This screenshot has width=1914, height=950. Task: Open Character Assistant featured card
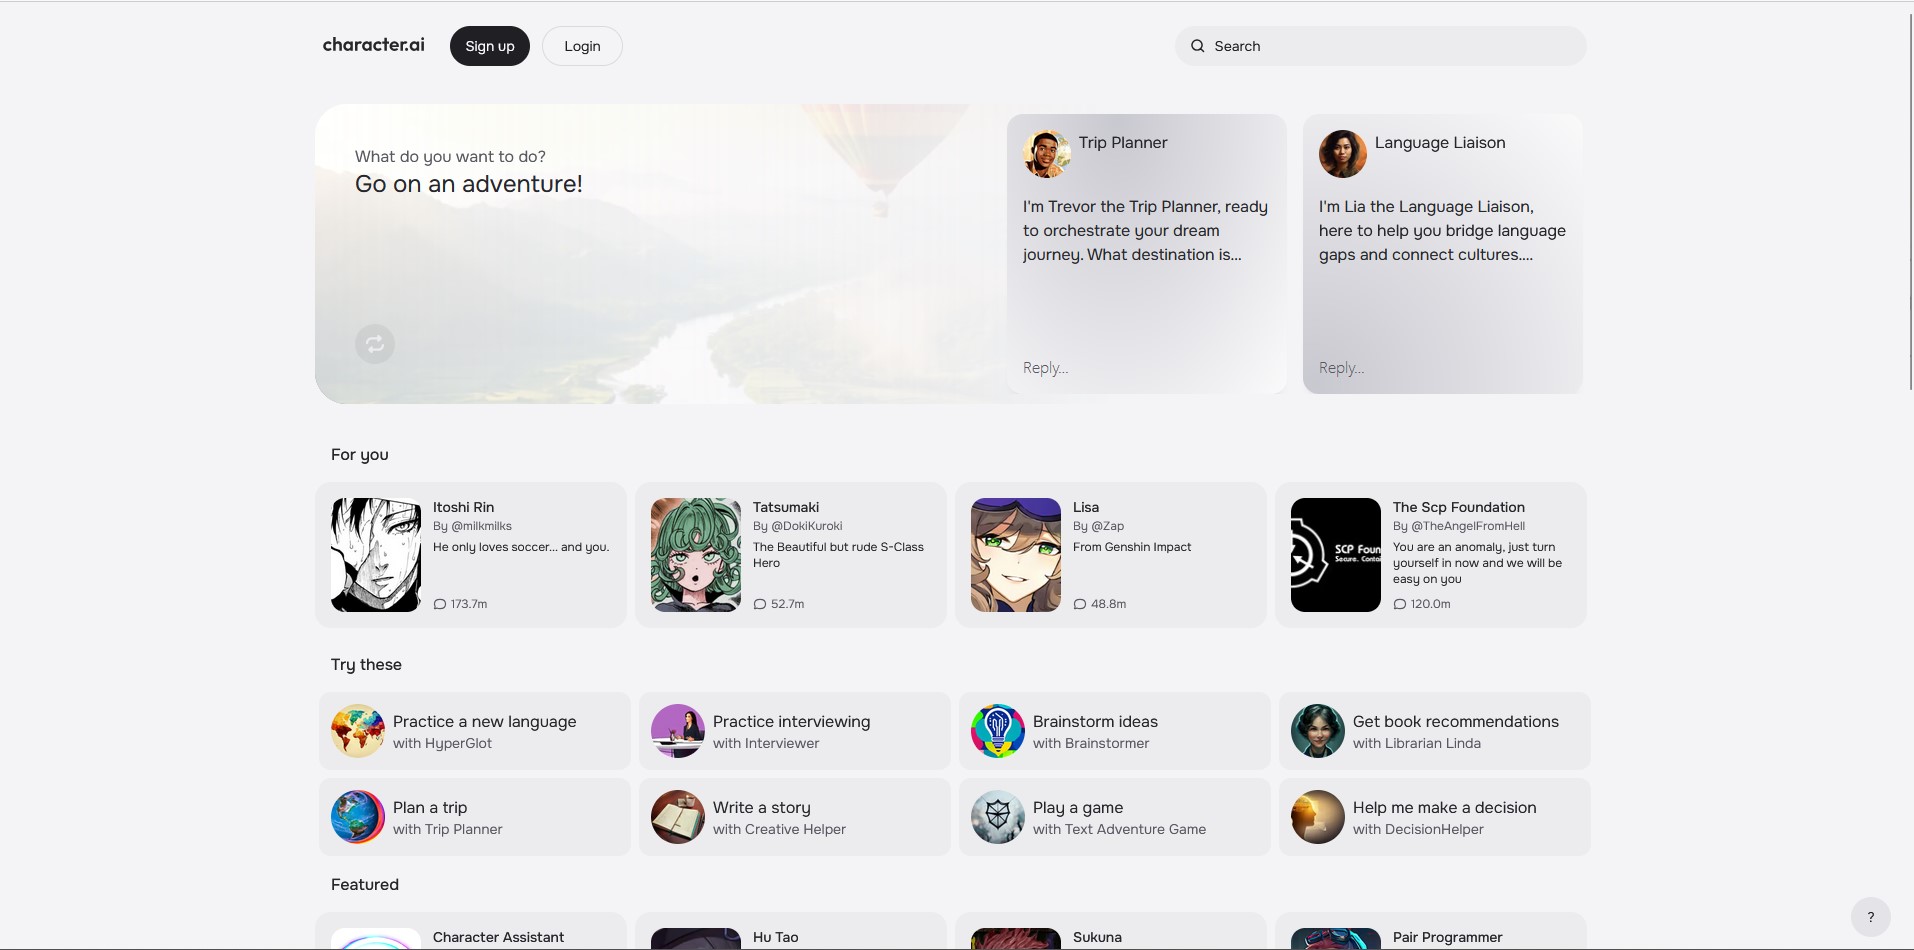click(x=471, y=931)
